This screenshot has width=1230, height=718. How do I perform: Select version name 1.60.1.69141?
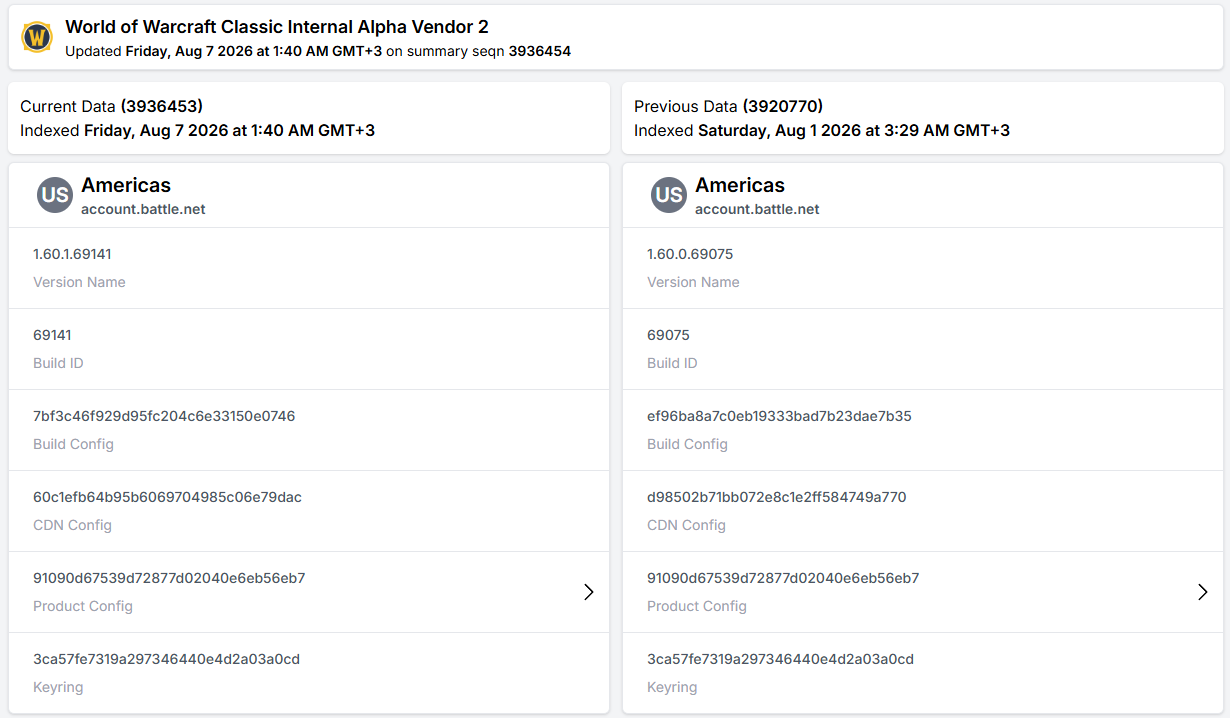tap(72, 254)
